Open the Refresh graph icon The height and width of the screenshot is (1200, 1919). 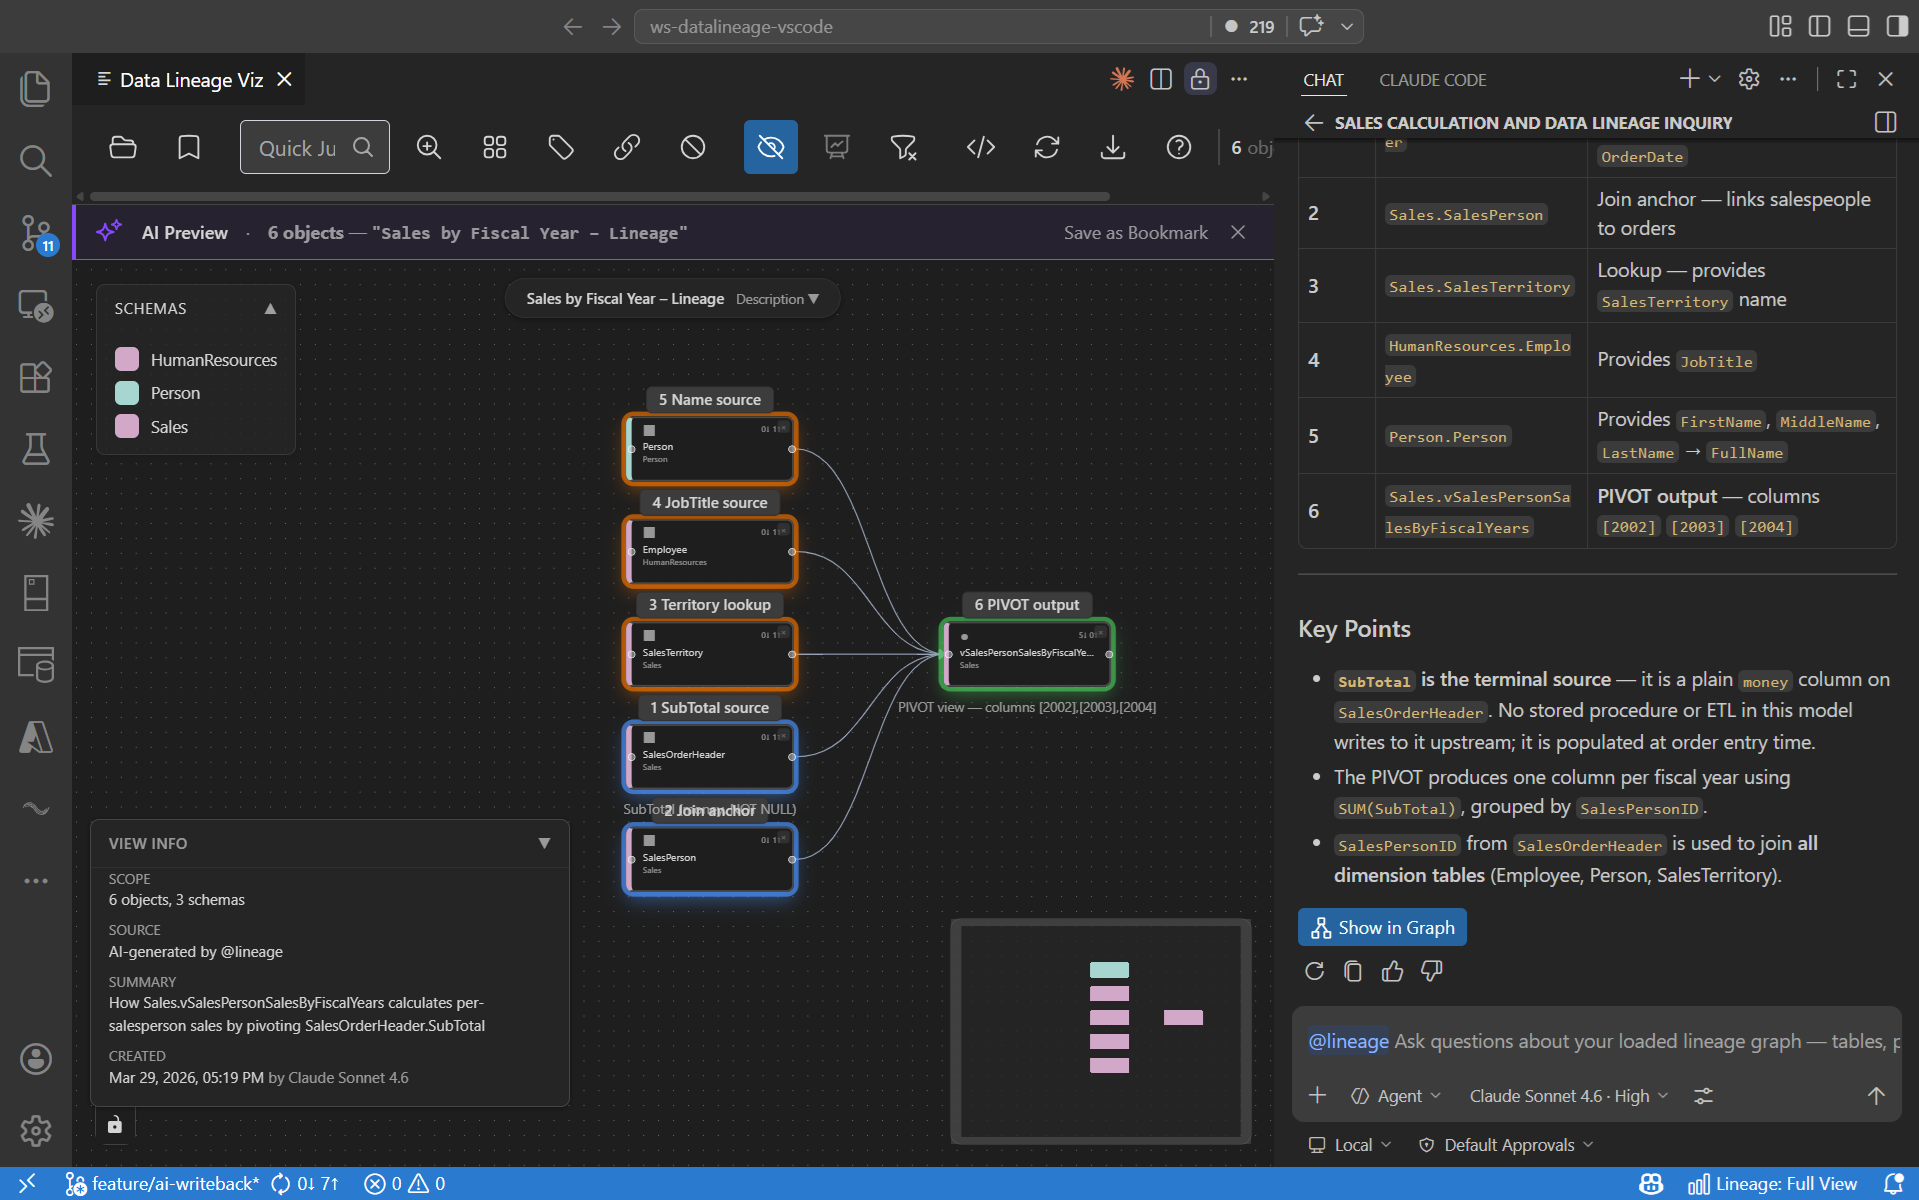(1046, 147)
